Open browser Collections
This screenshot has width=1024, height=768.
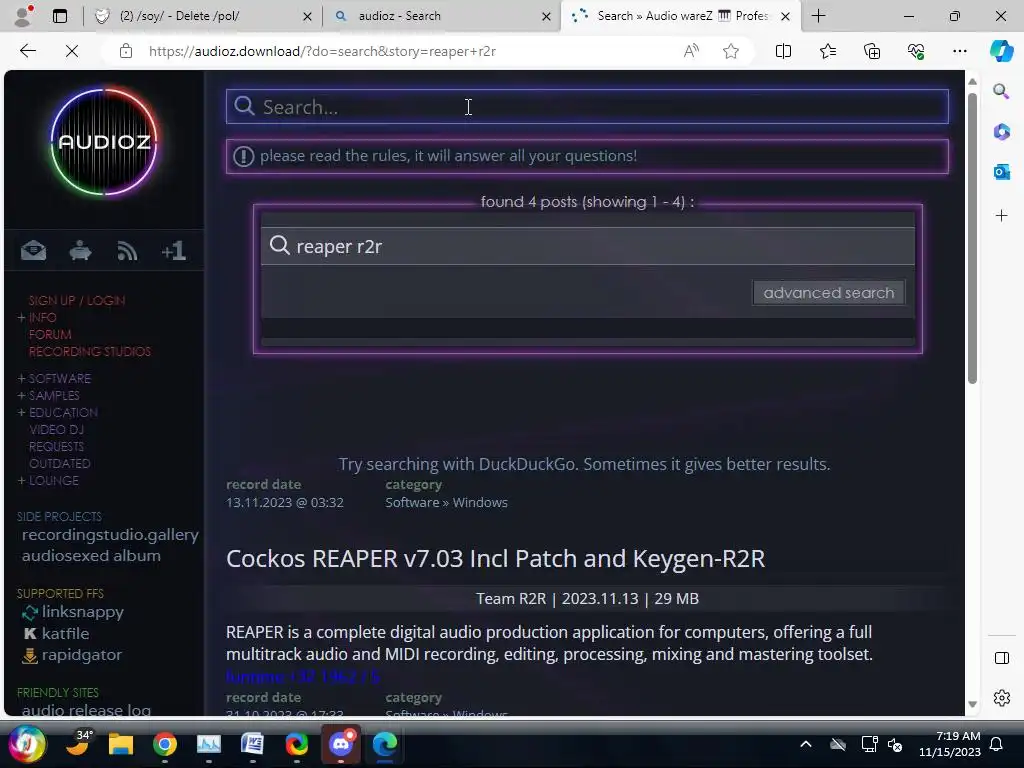click(x=872, y=51)
